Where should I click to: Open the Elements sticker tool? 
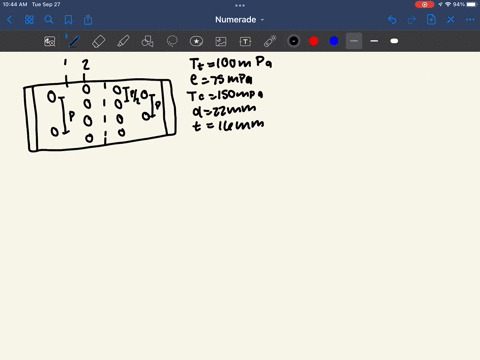196,41
